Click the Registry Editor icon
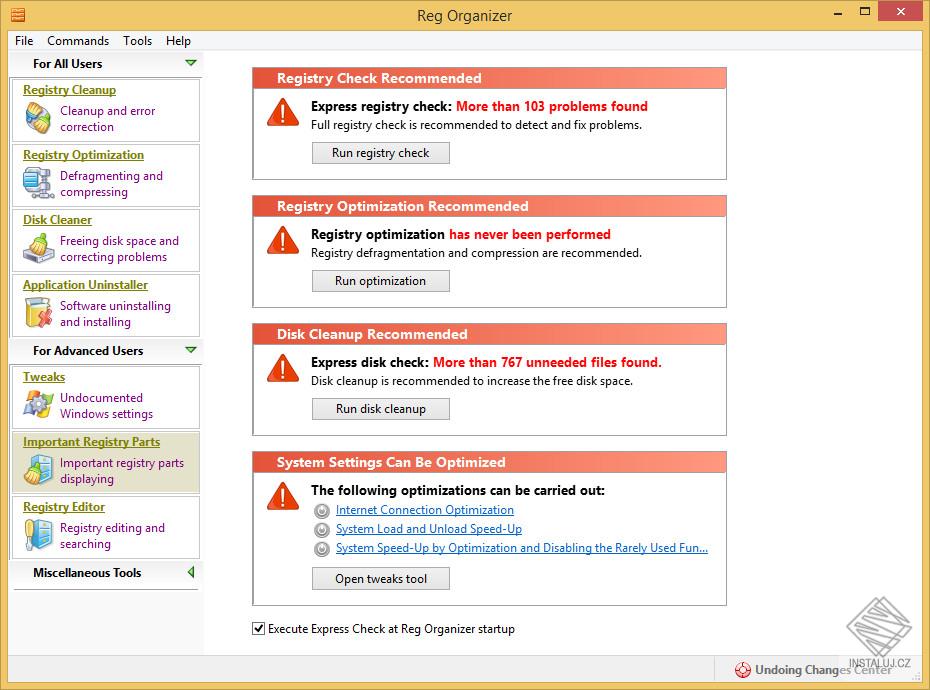Image resolution: width=930 pixels, height=690 pixels. point(38,535)
